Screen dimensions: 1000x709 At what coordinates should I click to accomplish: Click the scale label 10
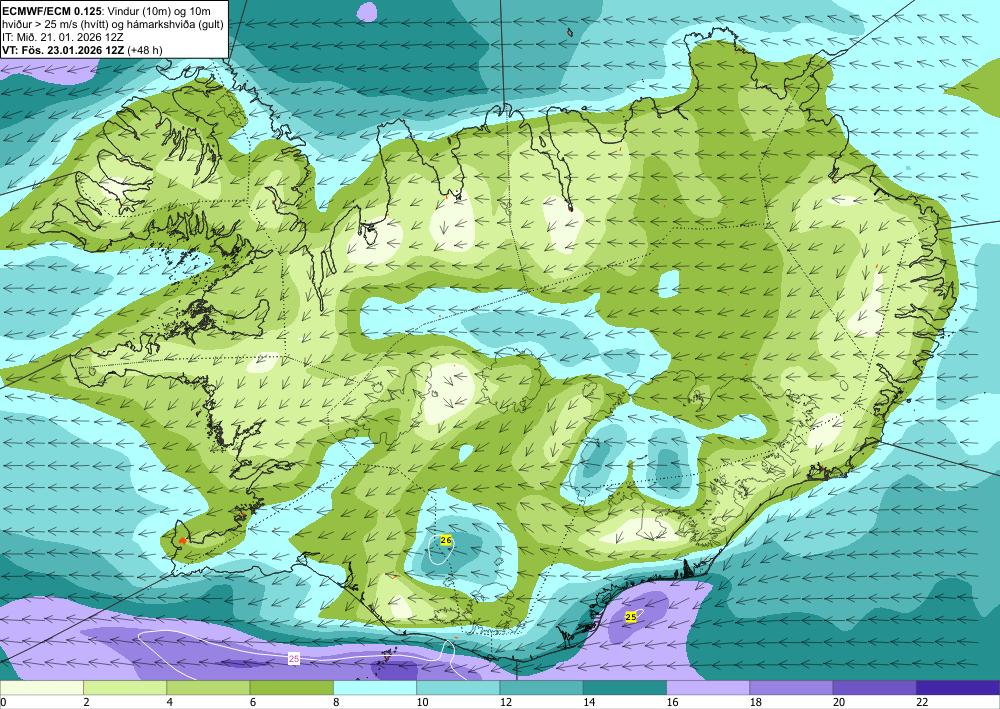pos(422,702)
